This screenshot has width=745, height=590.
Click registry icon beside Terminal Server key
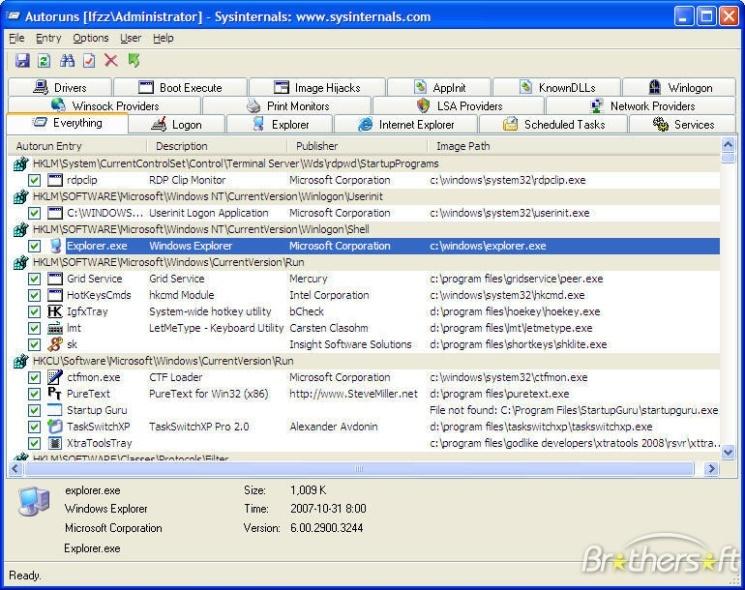[20, 164]
